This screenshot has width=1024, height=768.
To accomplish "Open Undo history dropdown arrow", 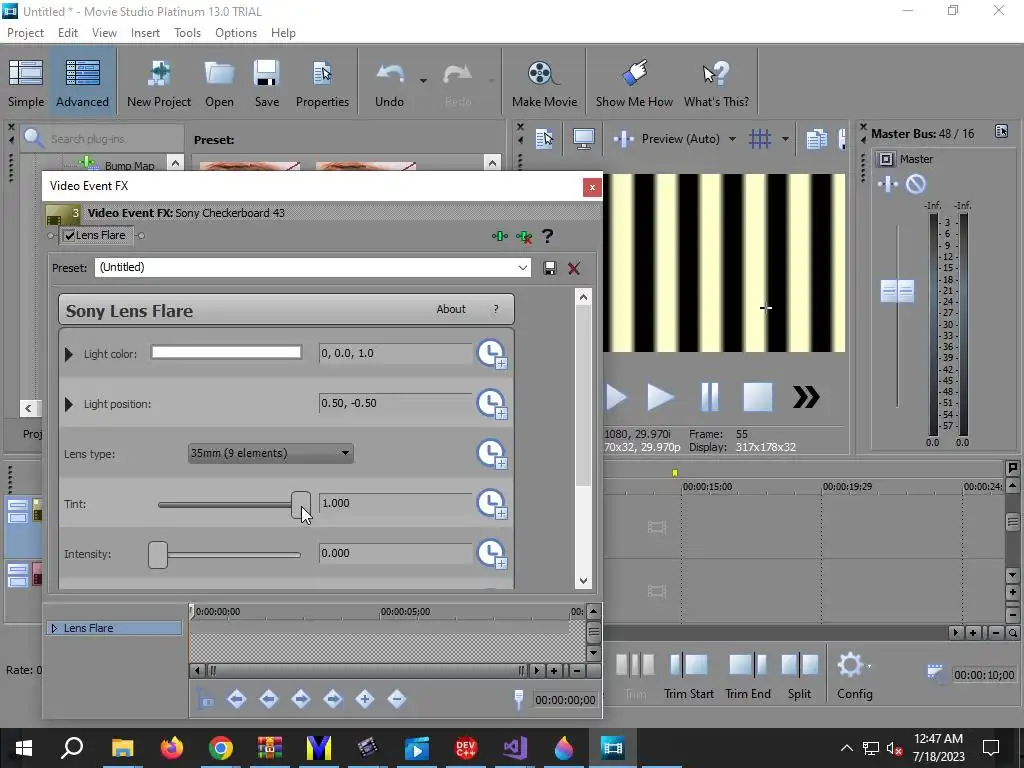I will click(423, 81).
